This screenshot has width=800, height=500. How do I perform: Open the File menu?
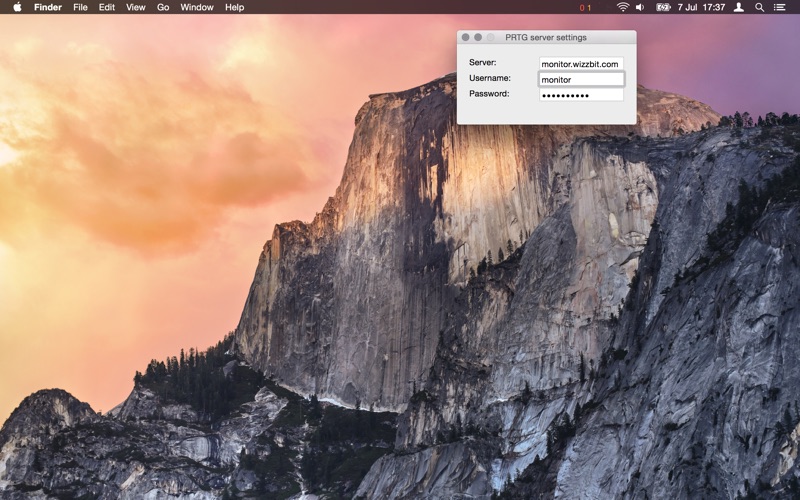point(80,7)
